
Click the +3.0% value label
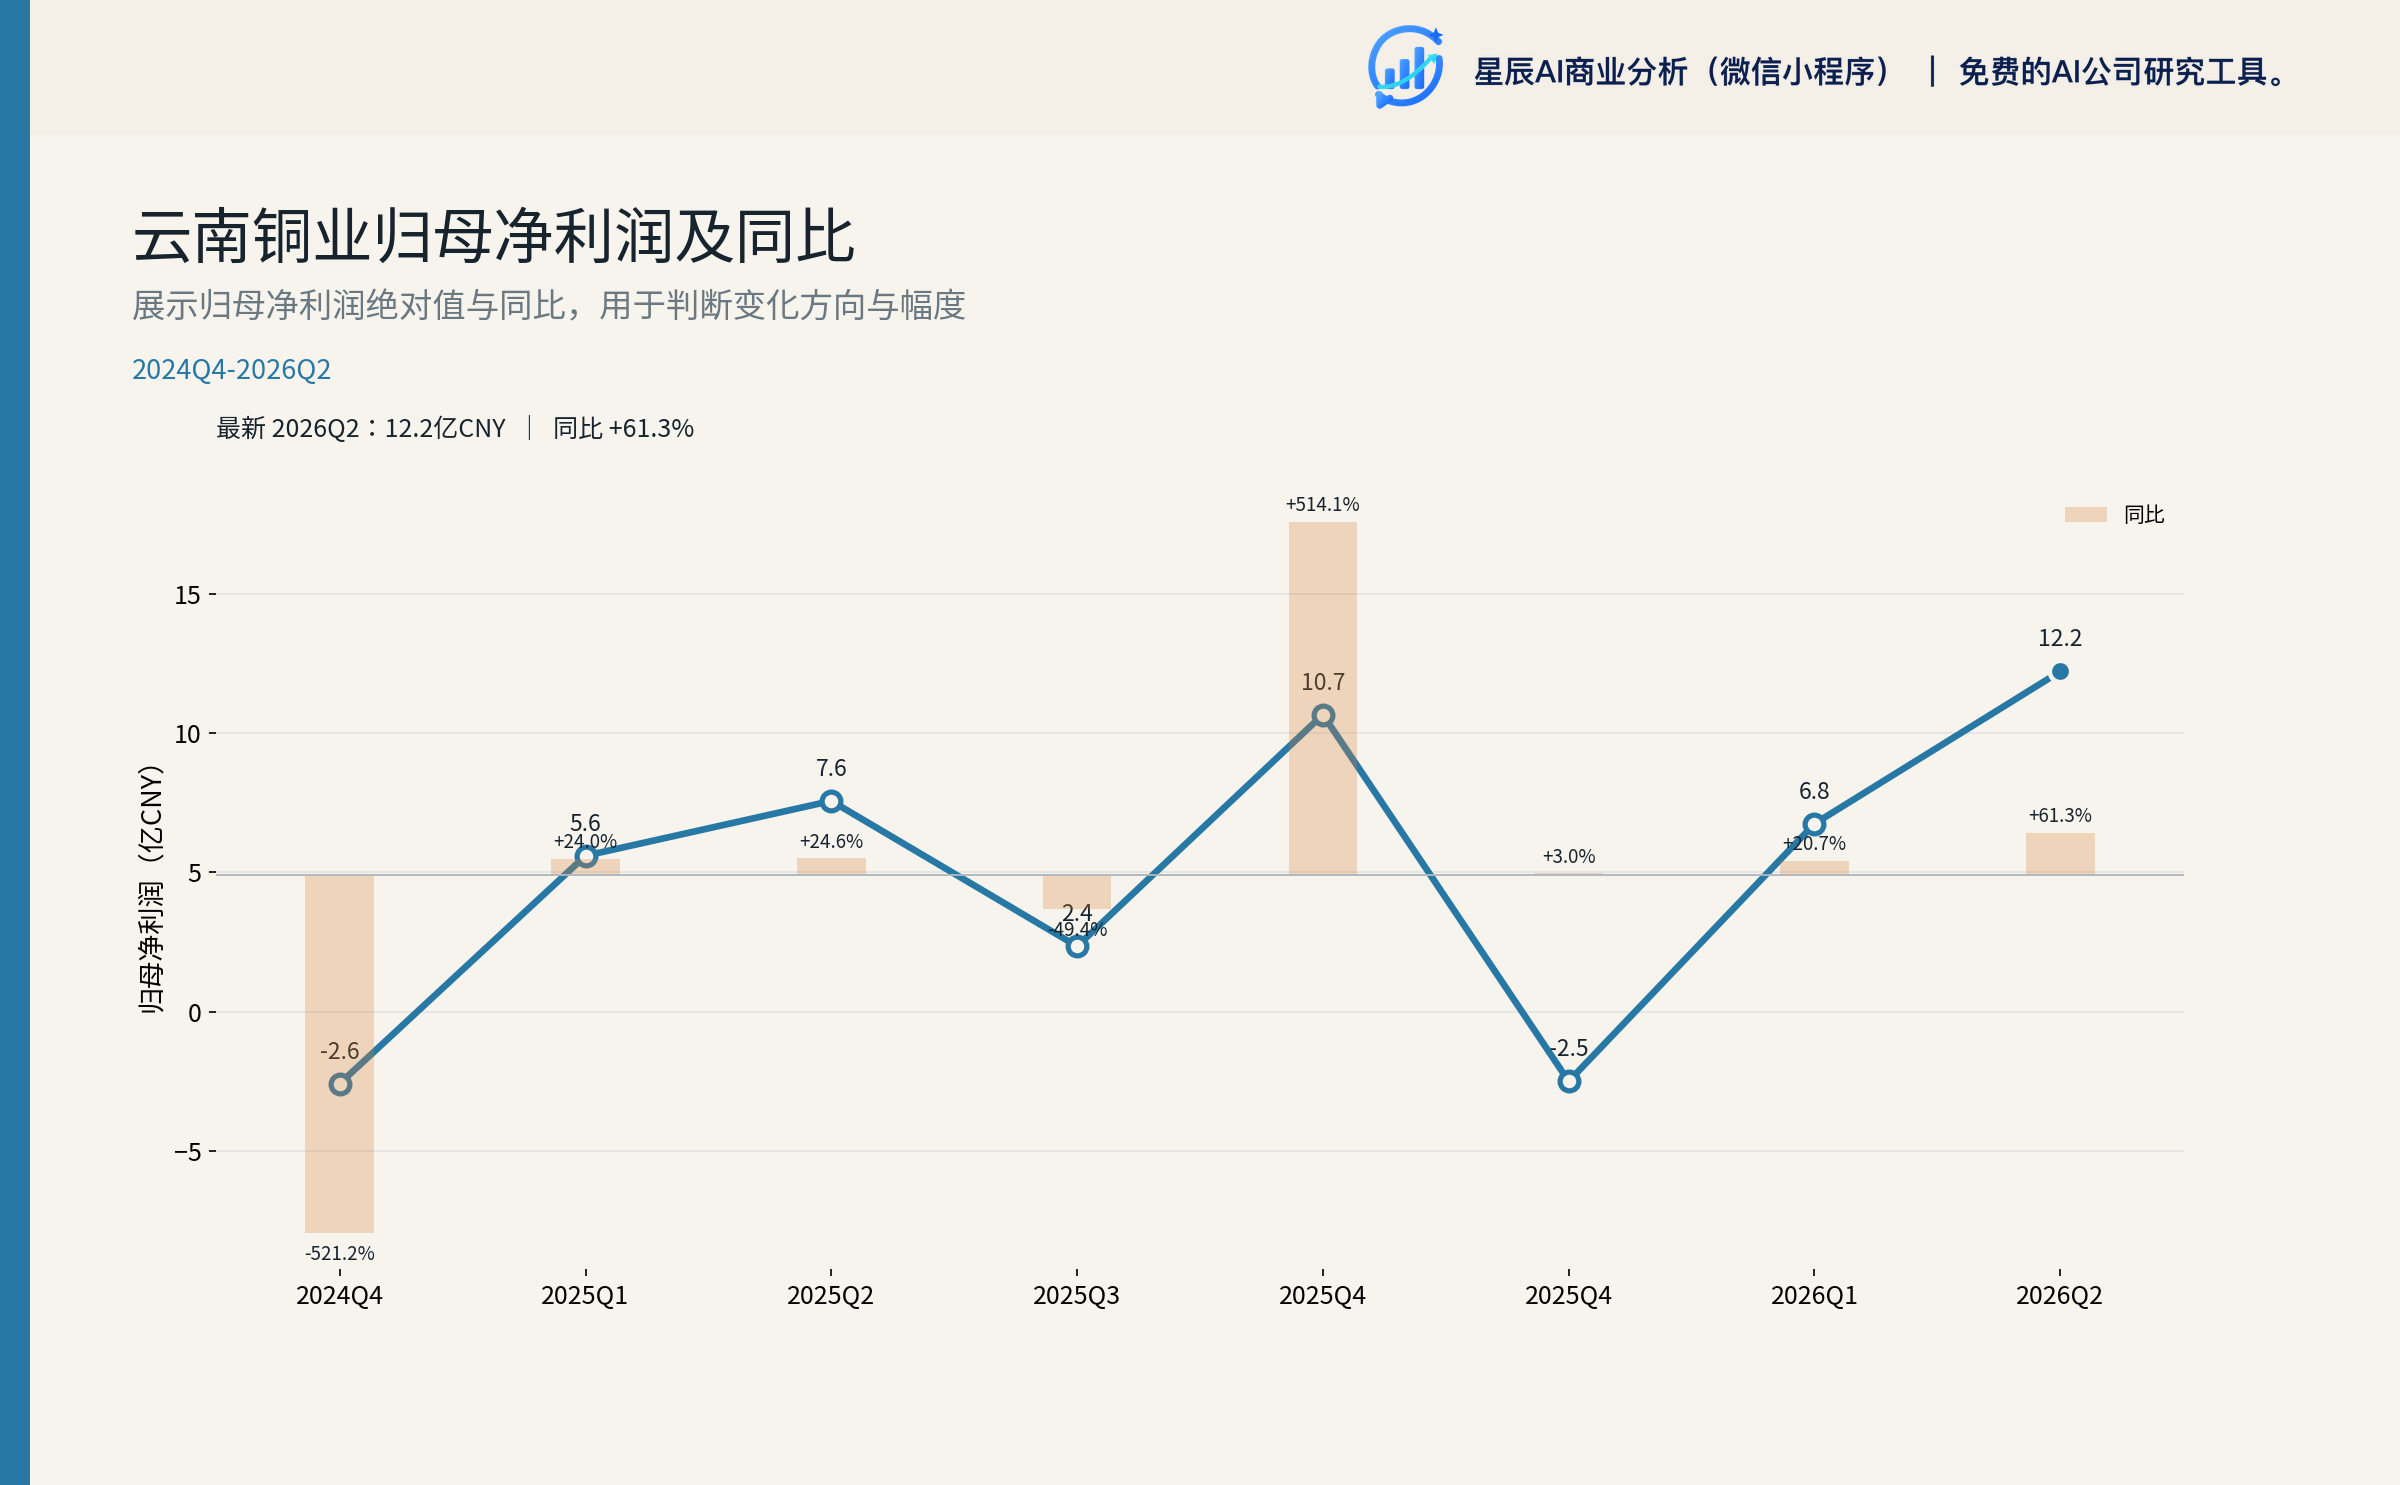tap(1569, 856)
